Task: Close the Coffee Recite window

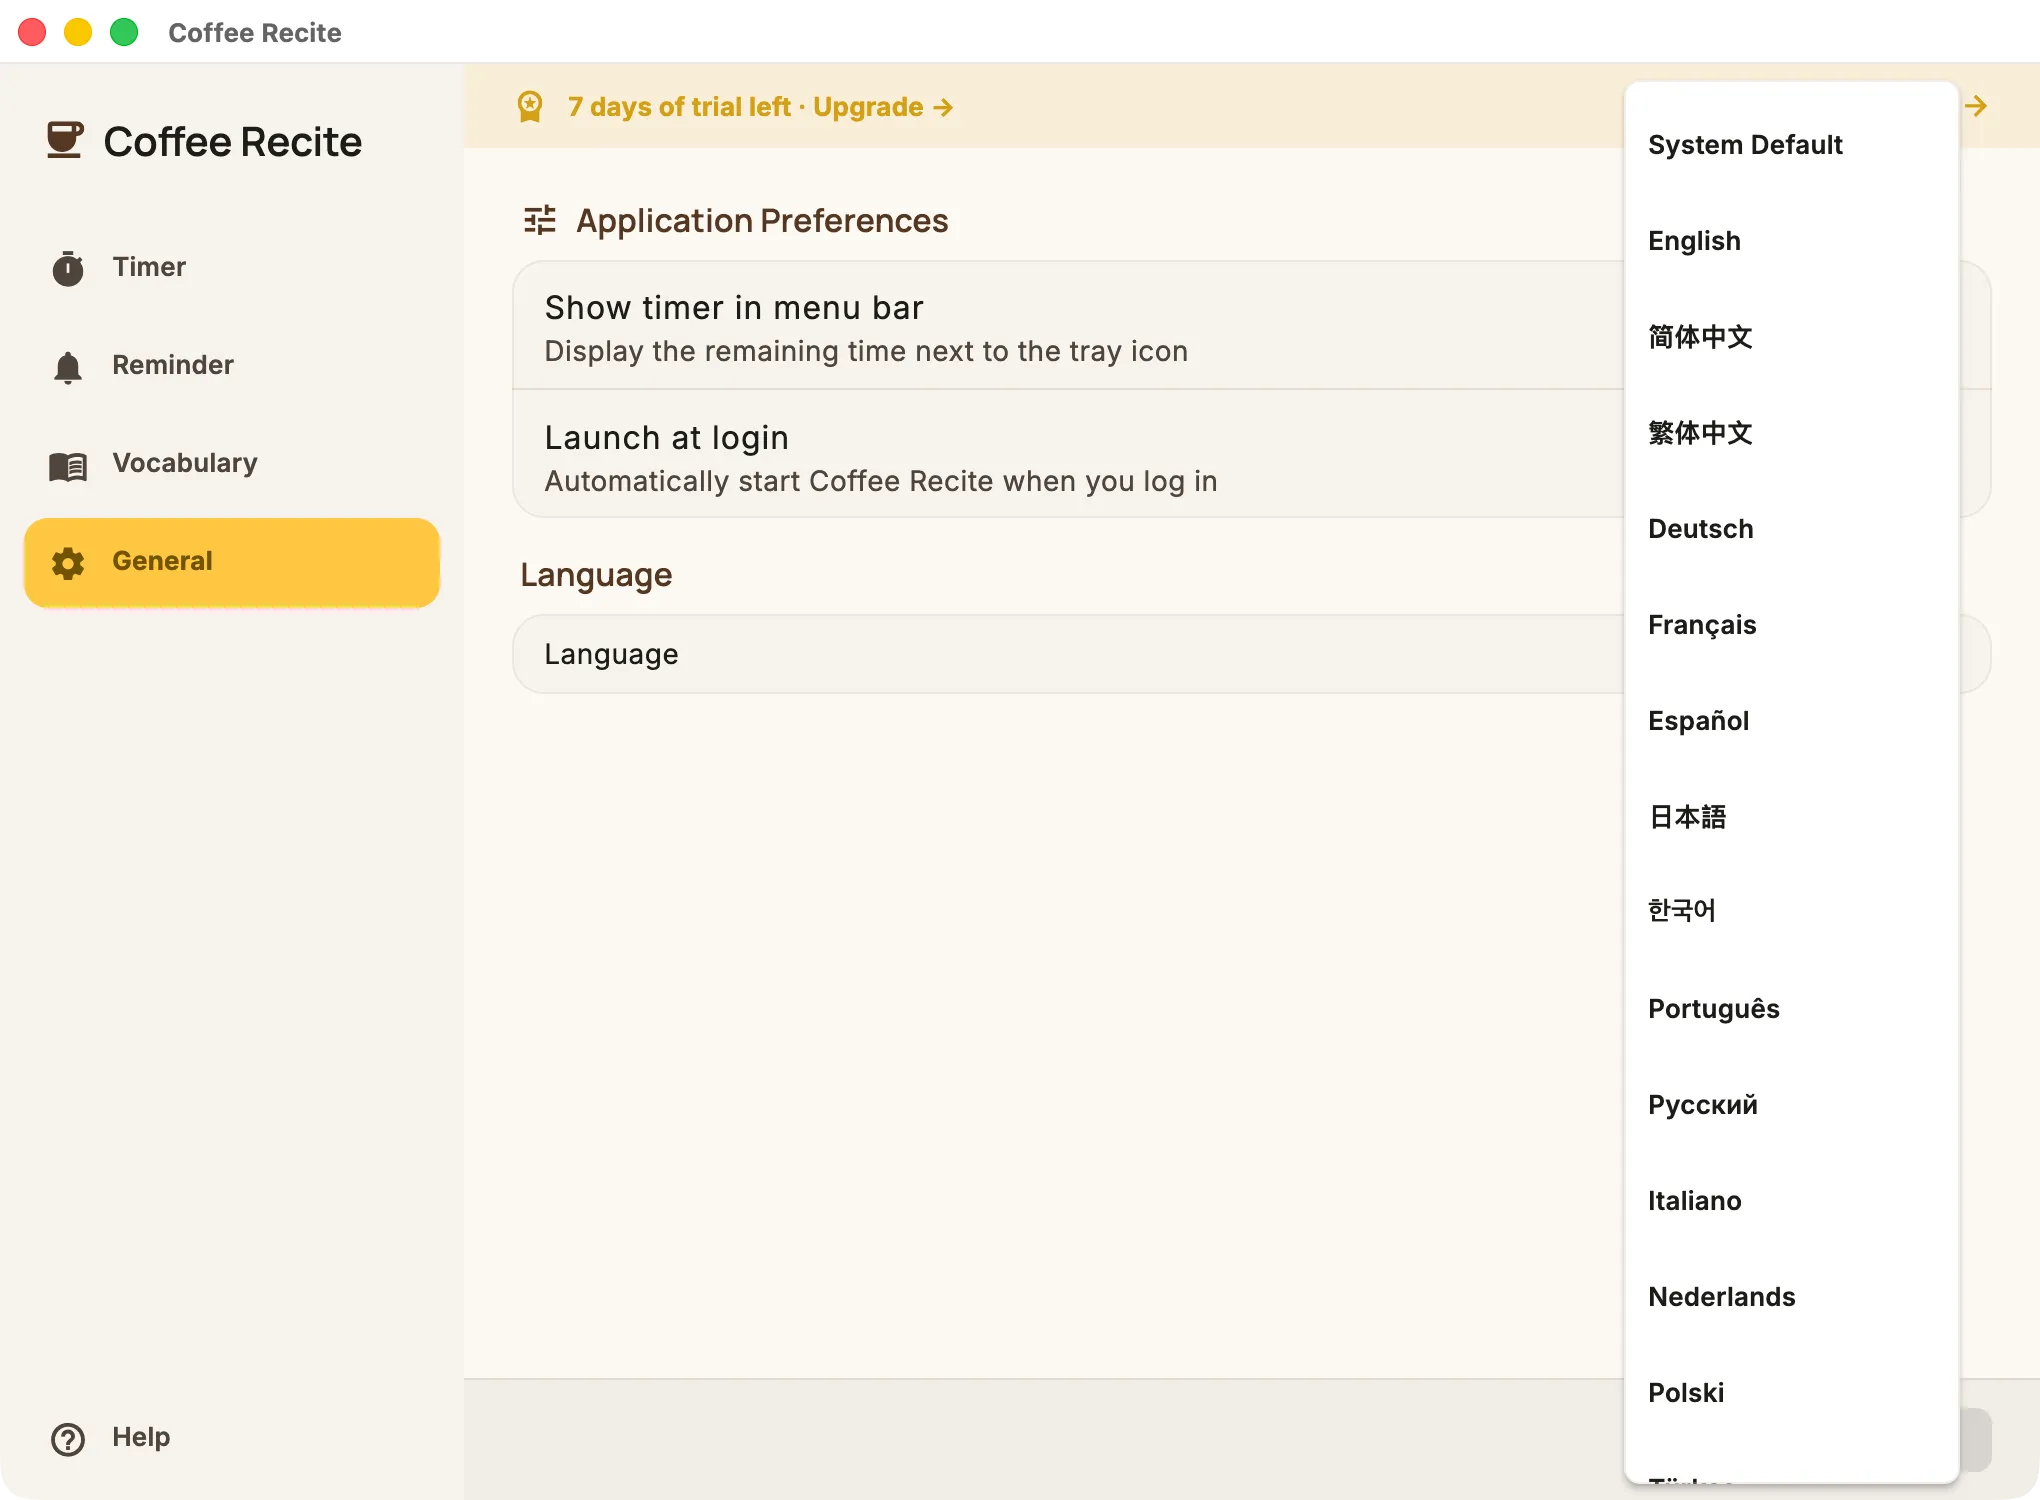Action: (32, 32)
